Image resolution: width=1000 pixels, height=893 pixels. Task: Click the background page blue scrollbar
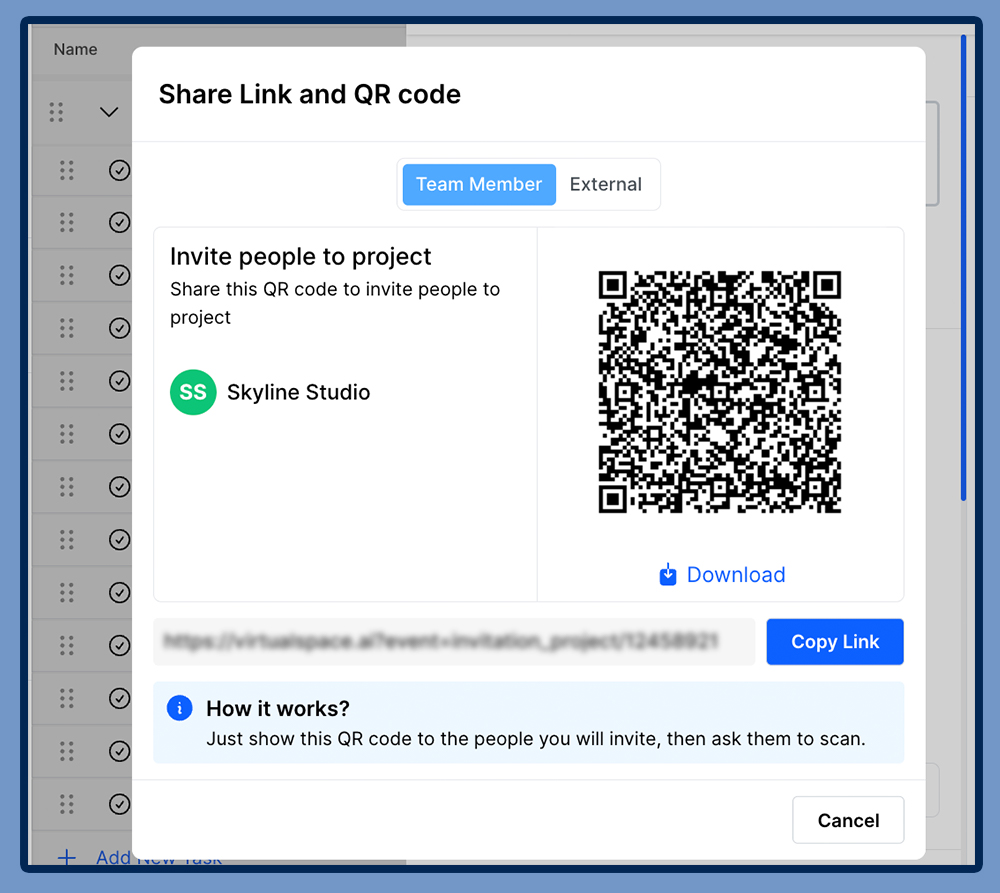coord(963,268)
